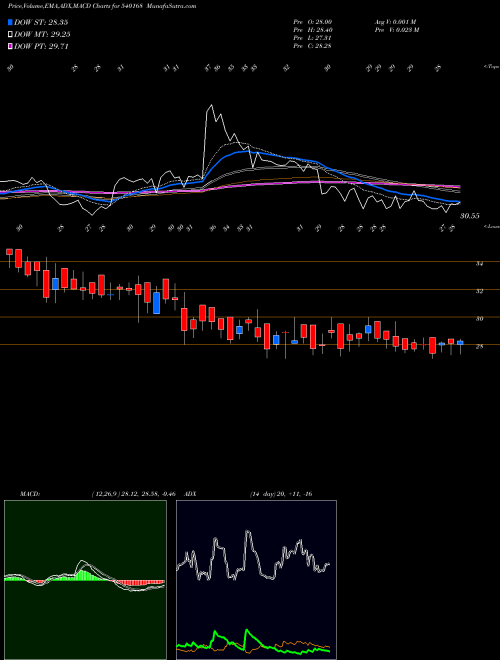Image resolution: width=500 pixels, height=660 pixels.
Task: Click the 'MACD:' panel heading
Action: pyautogui.click(x=30, y=494)
